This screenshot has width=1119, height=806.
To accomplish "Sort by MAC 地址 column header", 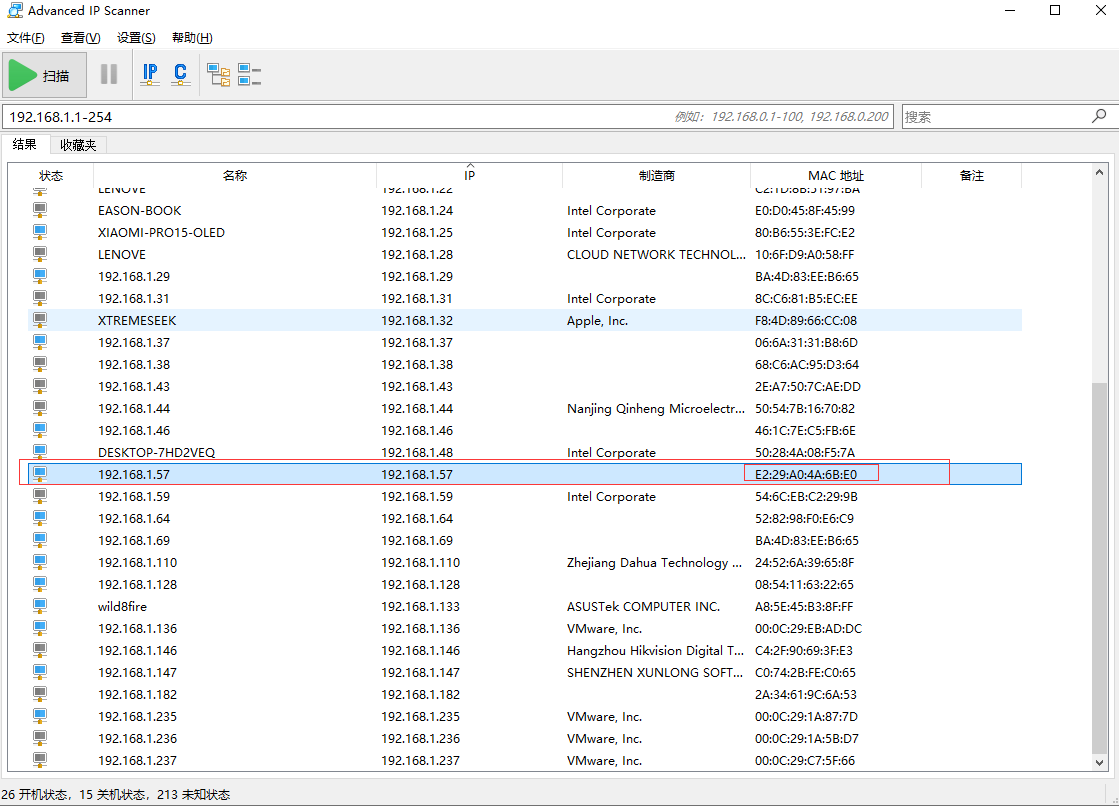I will [x=835, y=176].
